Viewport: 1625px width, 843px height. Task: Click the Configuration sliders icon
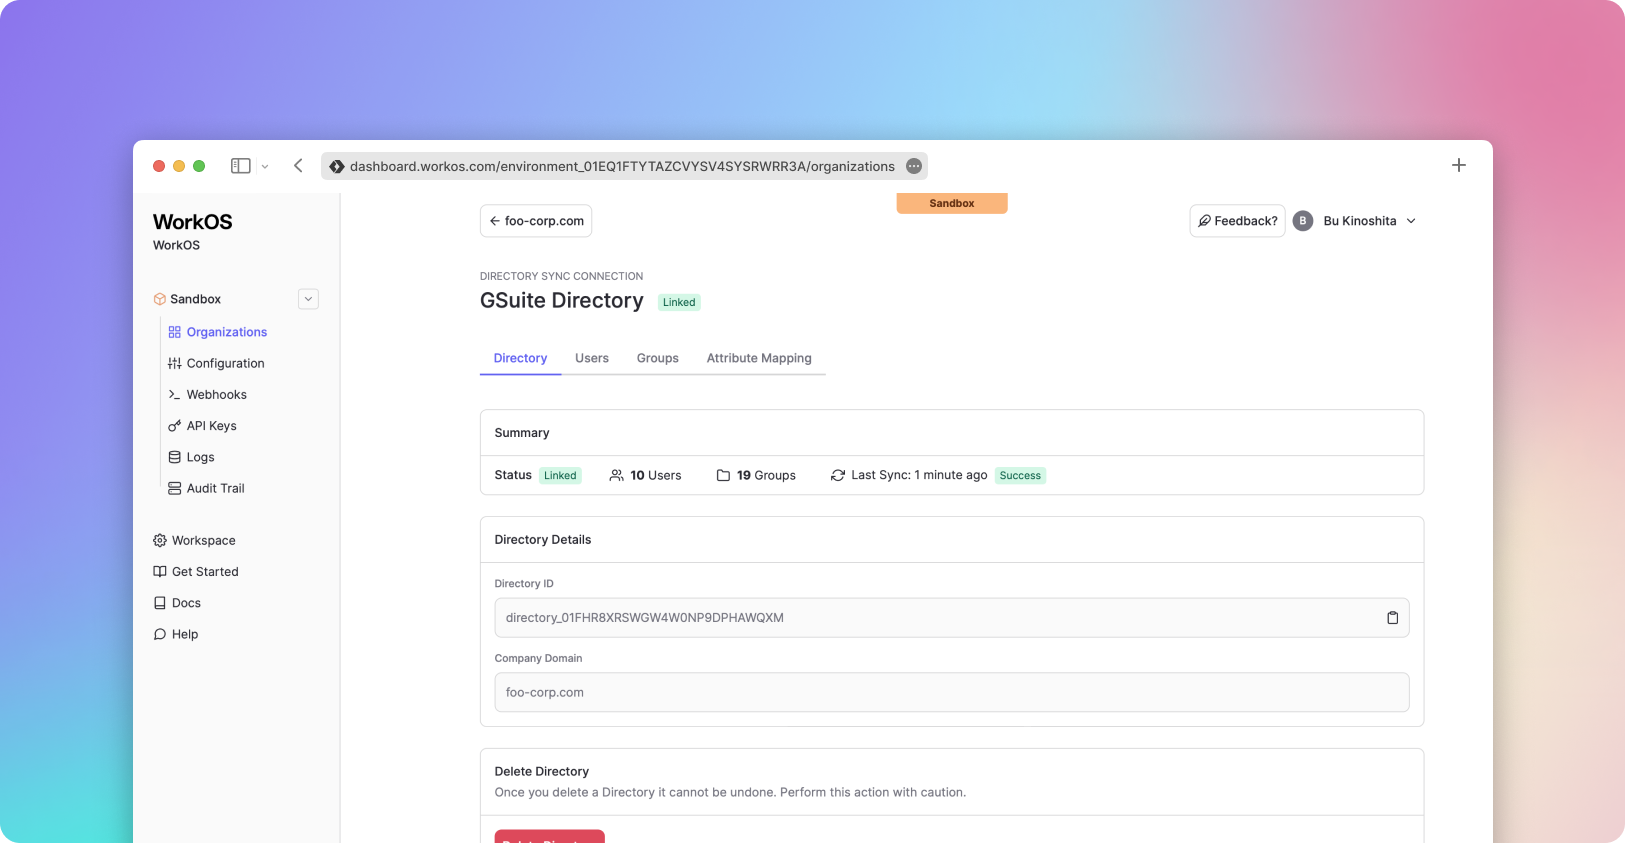174,363
